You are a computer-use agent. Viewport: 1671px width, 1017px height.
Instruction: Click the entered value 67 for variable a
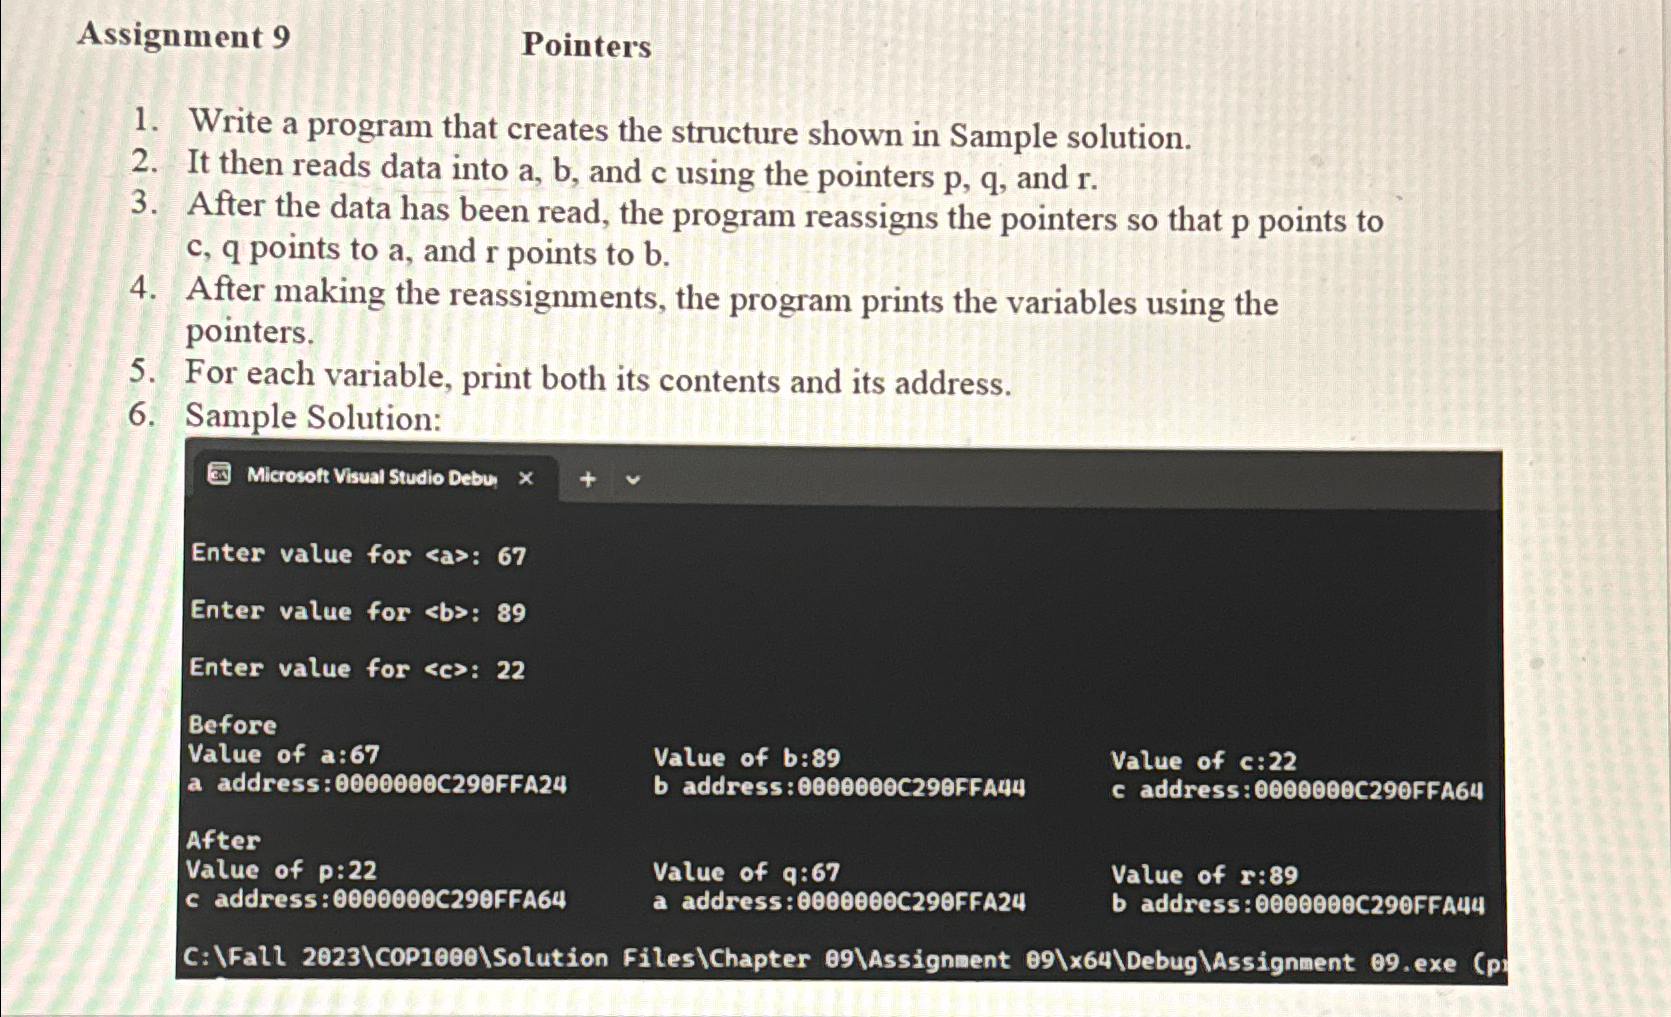tap(511, 554)
